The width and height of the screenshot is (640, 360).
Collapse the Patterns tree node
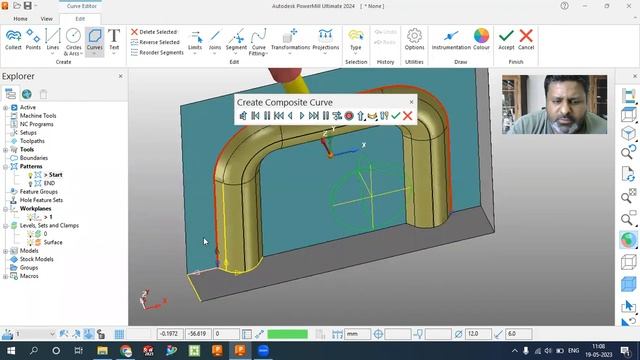tap(5, 167)
